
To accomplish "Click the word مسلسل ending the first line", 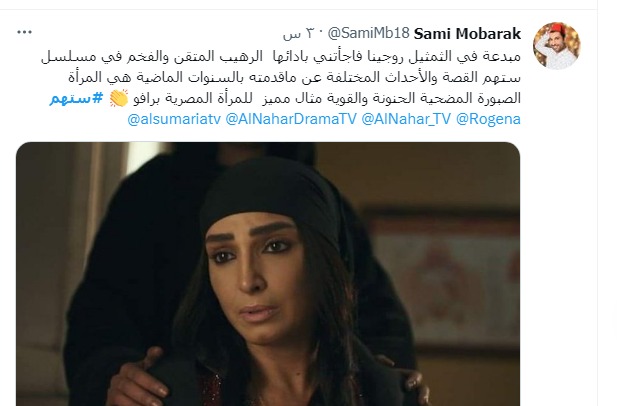I will pos(68,57).
